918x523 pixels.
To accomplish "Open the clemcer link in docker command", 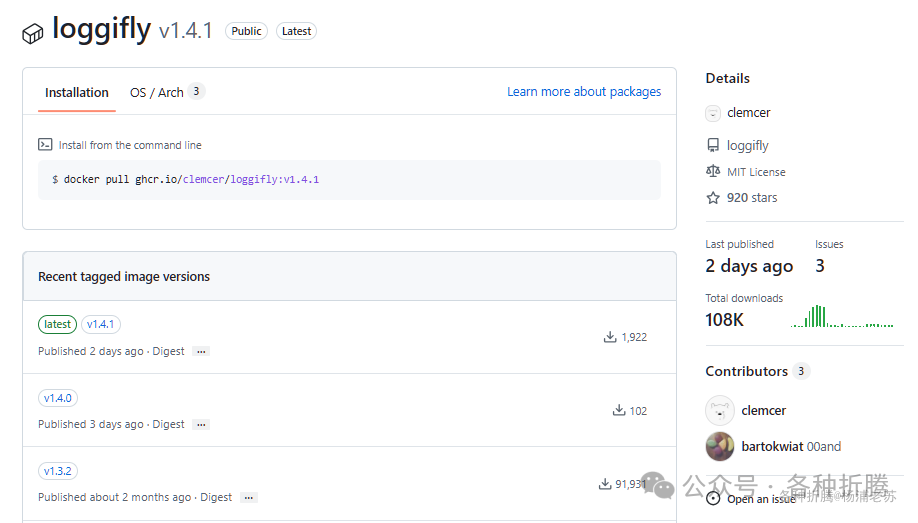I will click(x=203, y=179).
